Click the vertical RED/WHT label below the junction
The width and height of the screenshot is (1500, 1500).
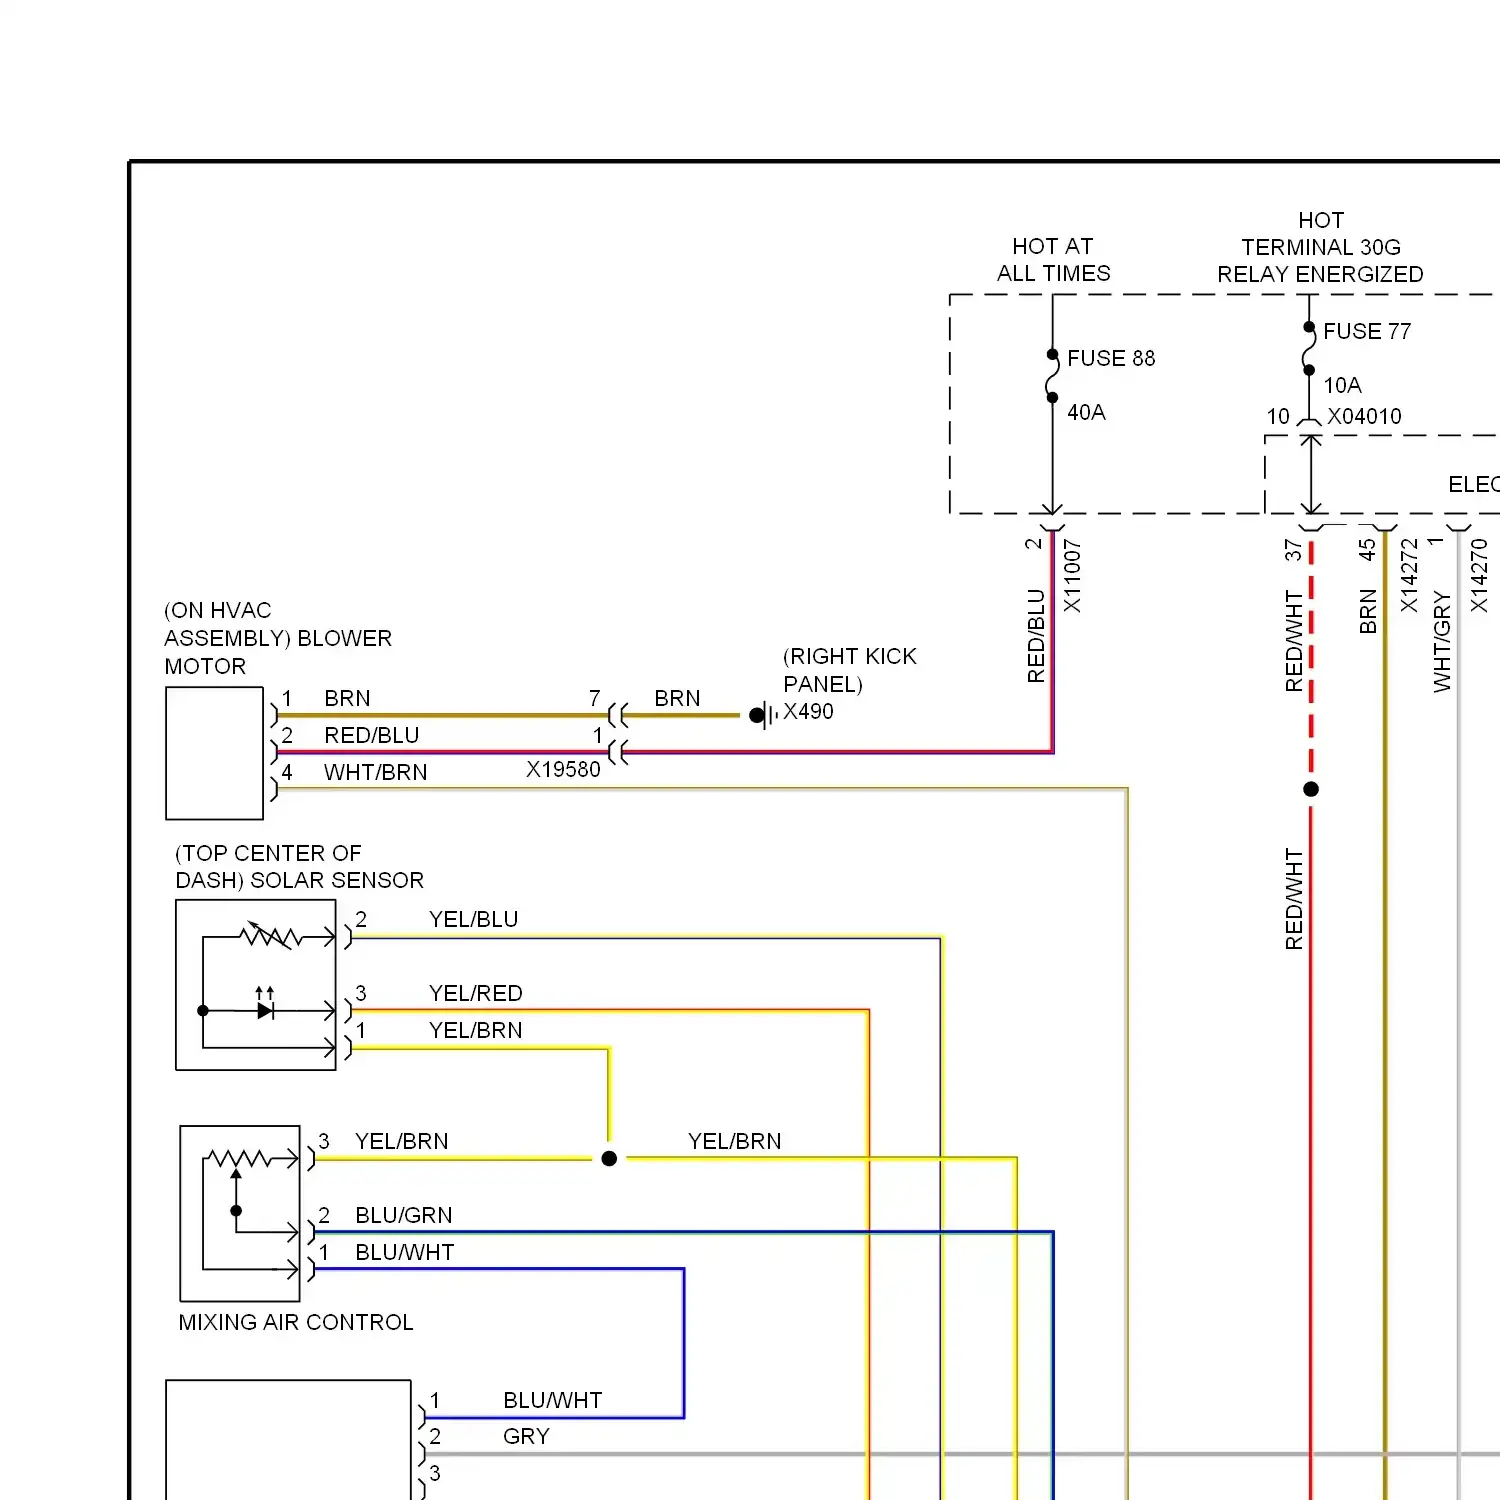pyautogui.click(x=1294, y=899)
